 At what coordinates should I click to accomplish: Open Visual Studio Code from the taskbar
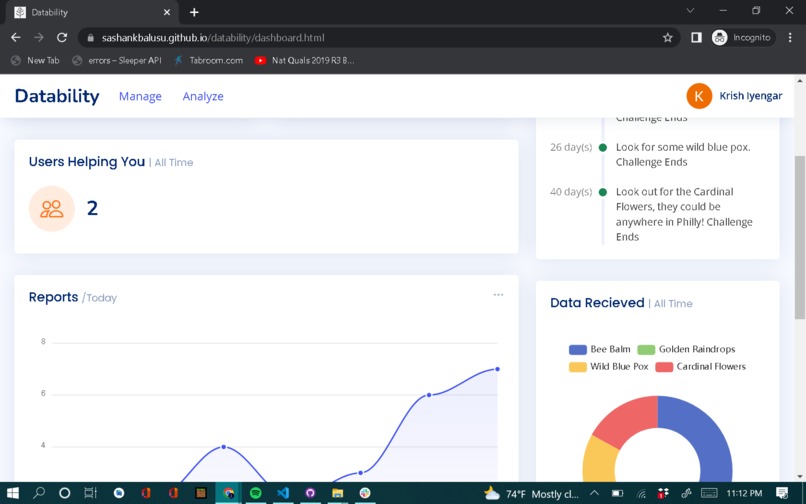(283, 493)
